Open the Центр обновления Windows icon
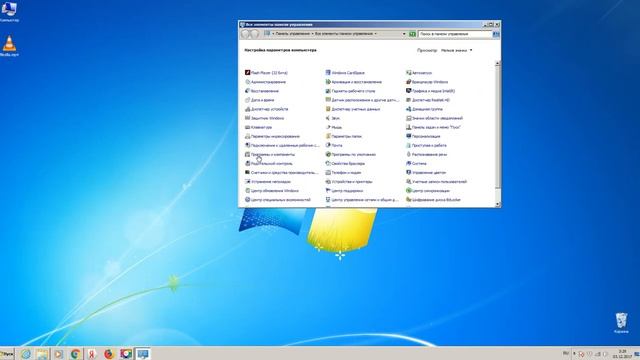This screenshot has width=640, height=360. [x=247, y=191]
